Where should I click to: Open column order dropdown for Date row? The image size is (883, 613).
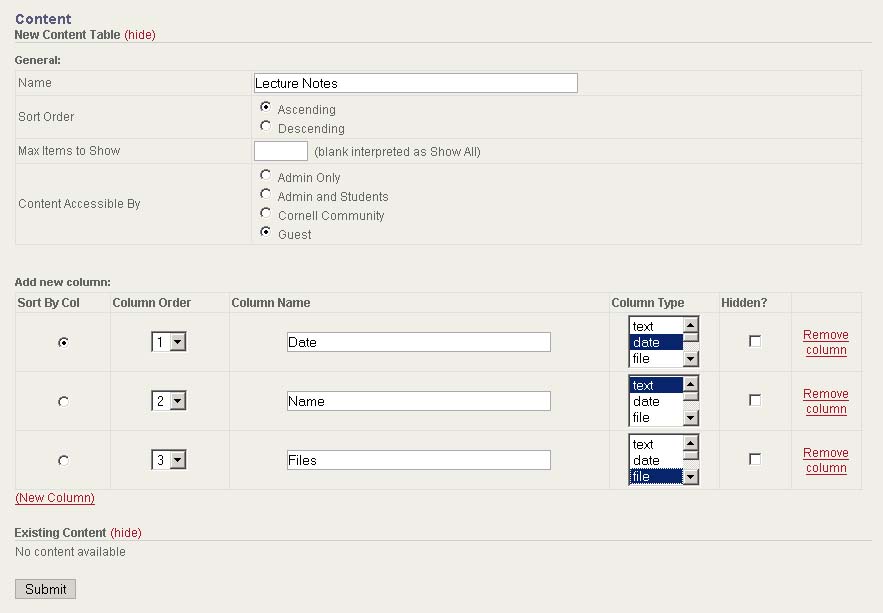(x=169, y=342)
